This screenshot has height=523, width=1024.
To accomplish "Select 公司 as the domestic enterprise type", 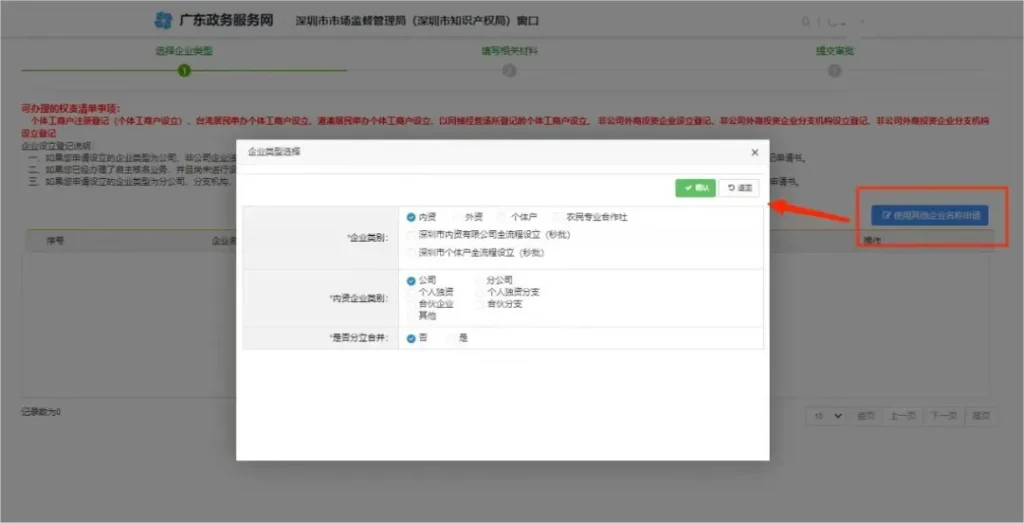I will pos(412,280).
